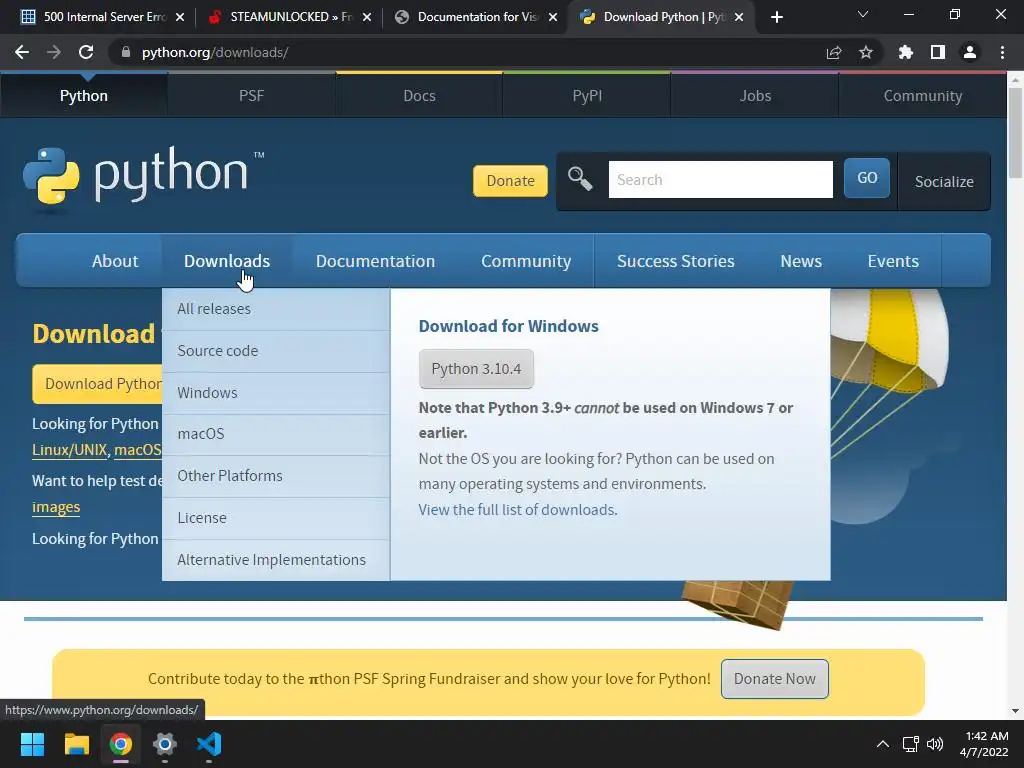Select the Docs top-level site tab
This screenshot has height=768, width=1024.
tap(419, 95)
